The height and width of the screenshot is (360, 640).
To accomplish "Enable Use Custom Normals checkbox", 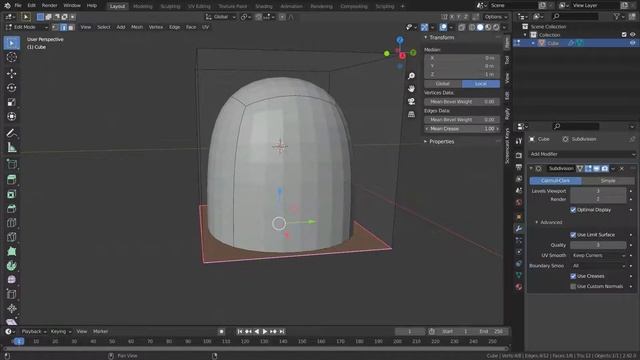I will tap(573, 287).
